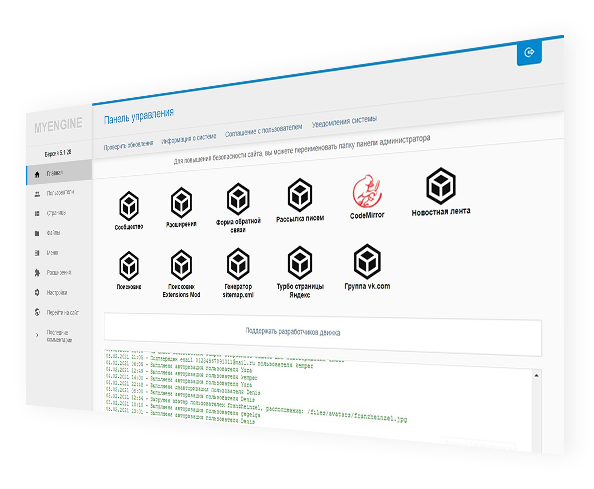Screen dimensions: 594x489
Task: Open the Информация о системе link
Action: pyautogui.click(x=189, y=139)
